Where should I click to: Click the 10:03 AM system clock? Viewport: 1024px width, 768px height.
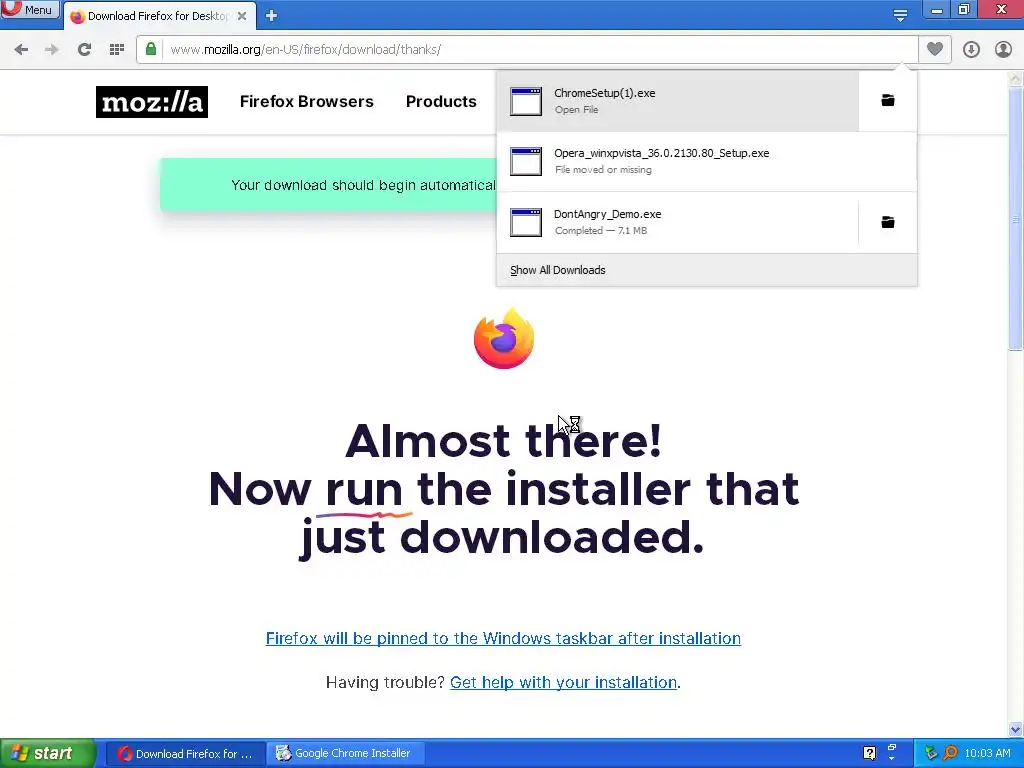pos(987,754)
